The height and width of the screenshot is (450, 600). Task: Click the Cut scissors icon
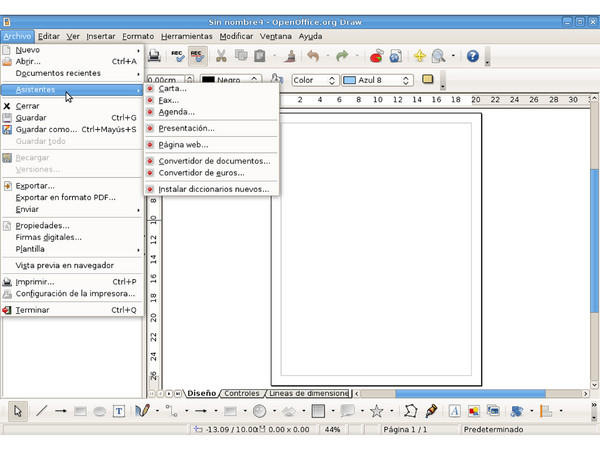pos(221,56)
